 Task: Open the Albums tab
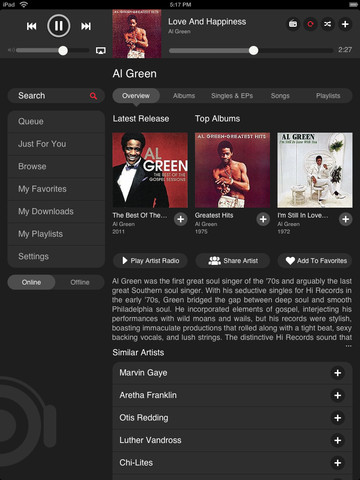(x=184, y=96)
